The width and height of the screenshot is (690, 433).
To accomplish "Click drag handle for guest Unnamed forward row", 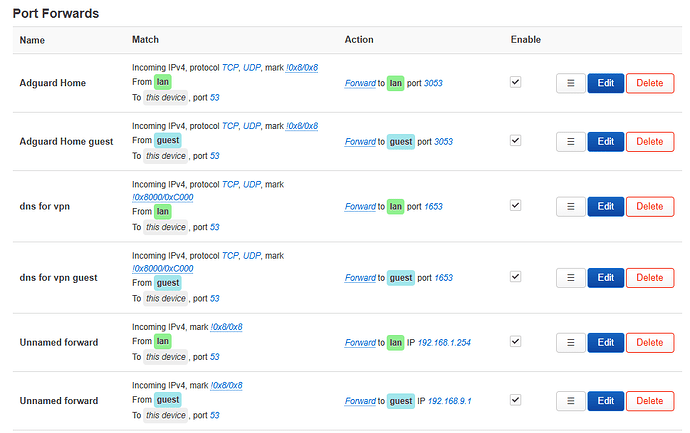I will pyautogui.click(x=570, y=401).
